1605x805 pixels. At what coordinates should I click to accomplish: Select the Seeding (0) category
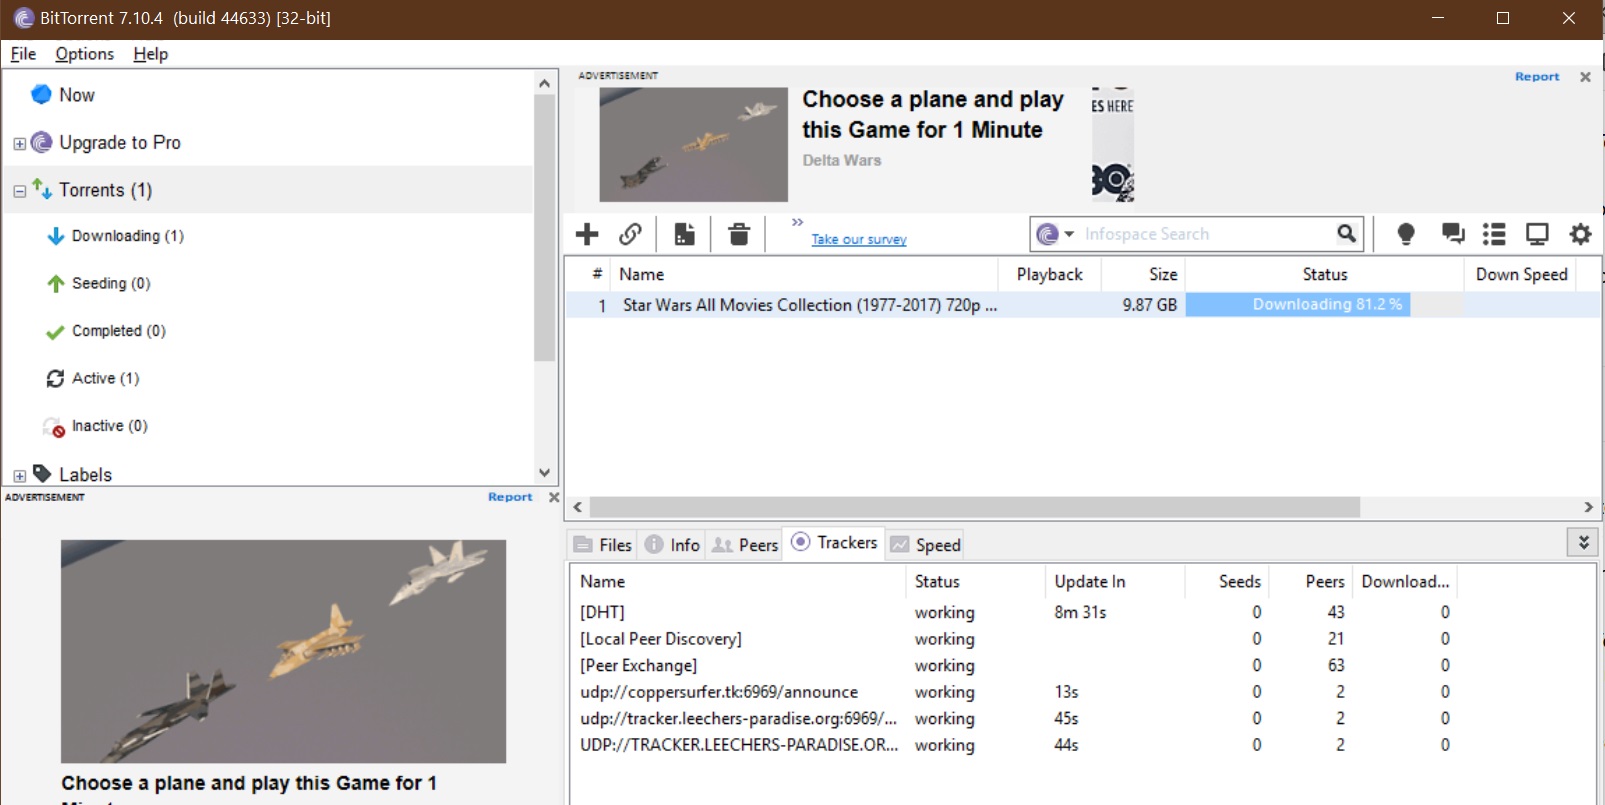(x=110, y=284)
